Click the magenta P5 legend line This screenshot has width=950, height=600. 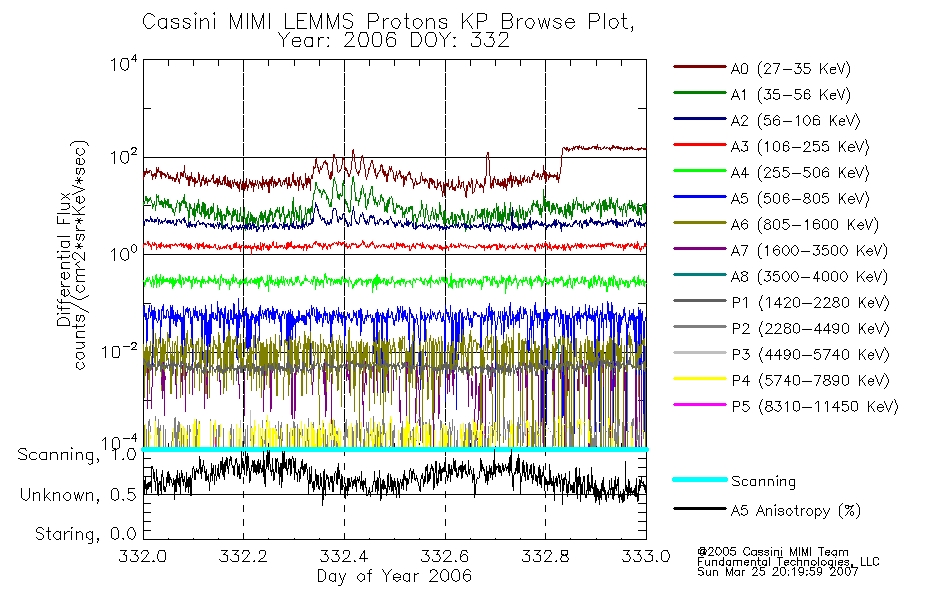click(700, 405)
